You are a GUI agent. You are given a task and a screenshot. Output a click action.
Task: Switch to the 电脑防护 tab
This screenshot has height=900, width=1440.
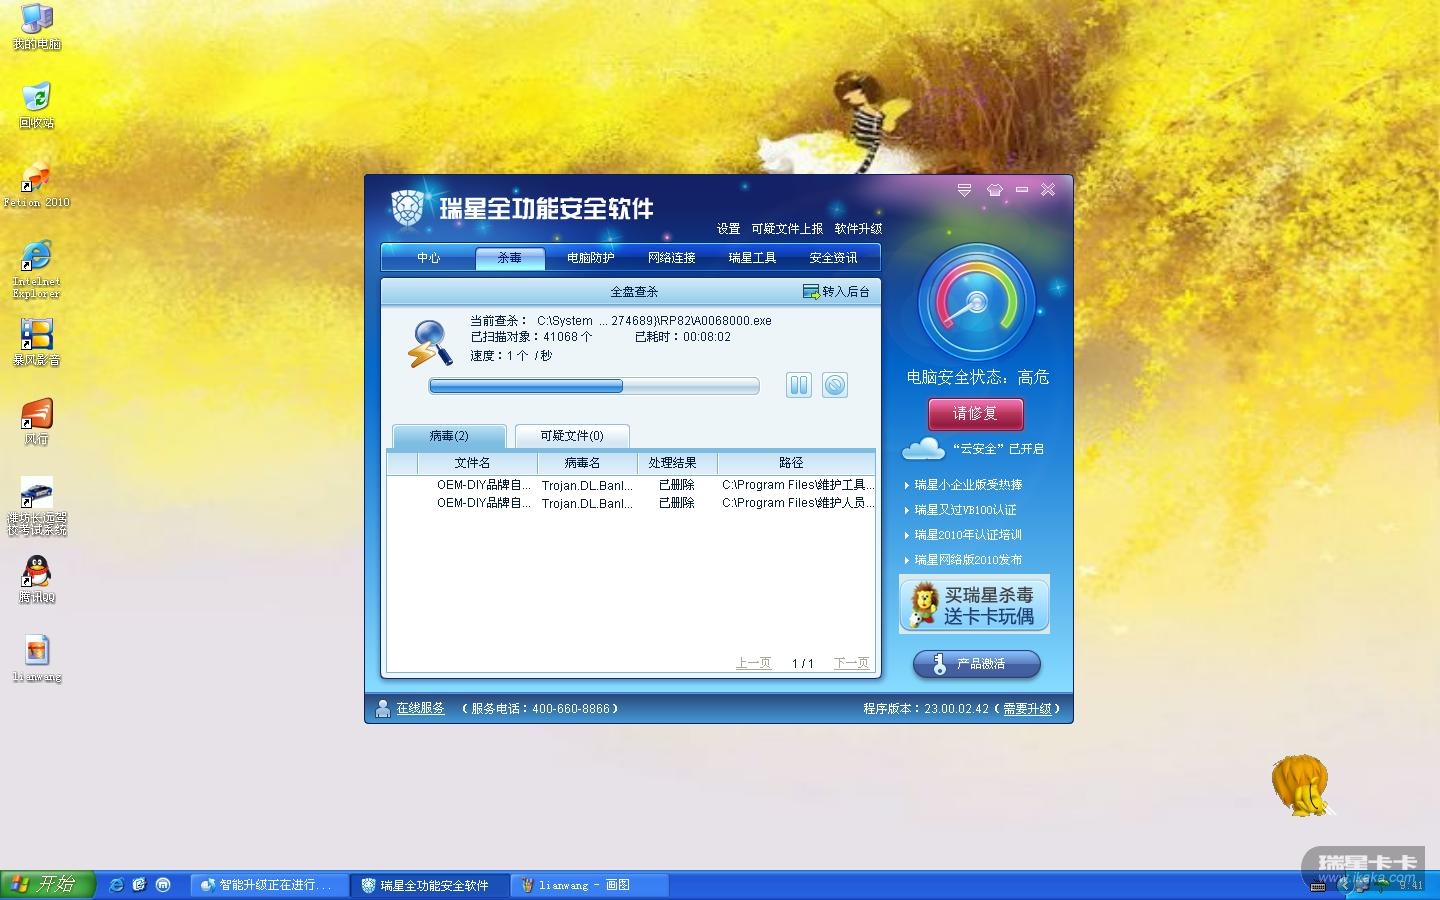[x=590, y=258]
